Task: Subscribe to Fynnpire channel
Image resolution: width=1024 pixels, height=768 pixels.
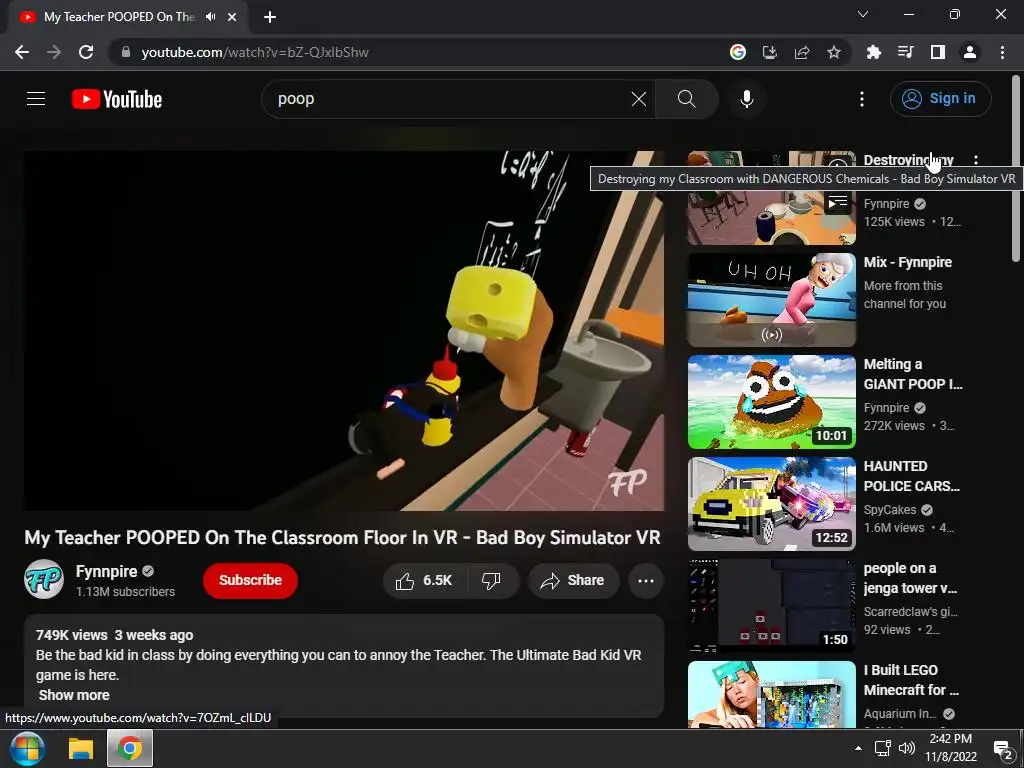Action: (x=250, y=581)
